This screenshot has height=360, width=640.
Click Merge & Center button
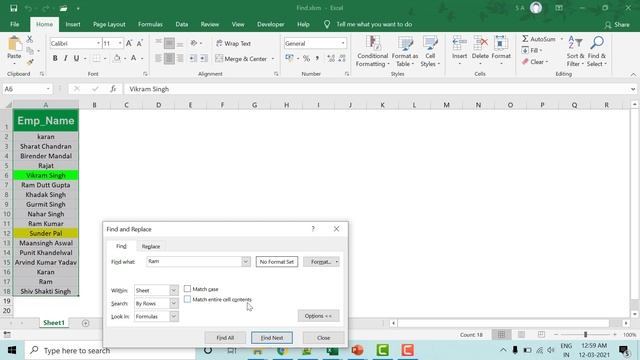(x=241, y=59)
